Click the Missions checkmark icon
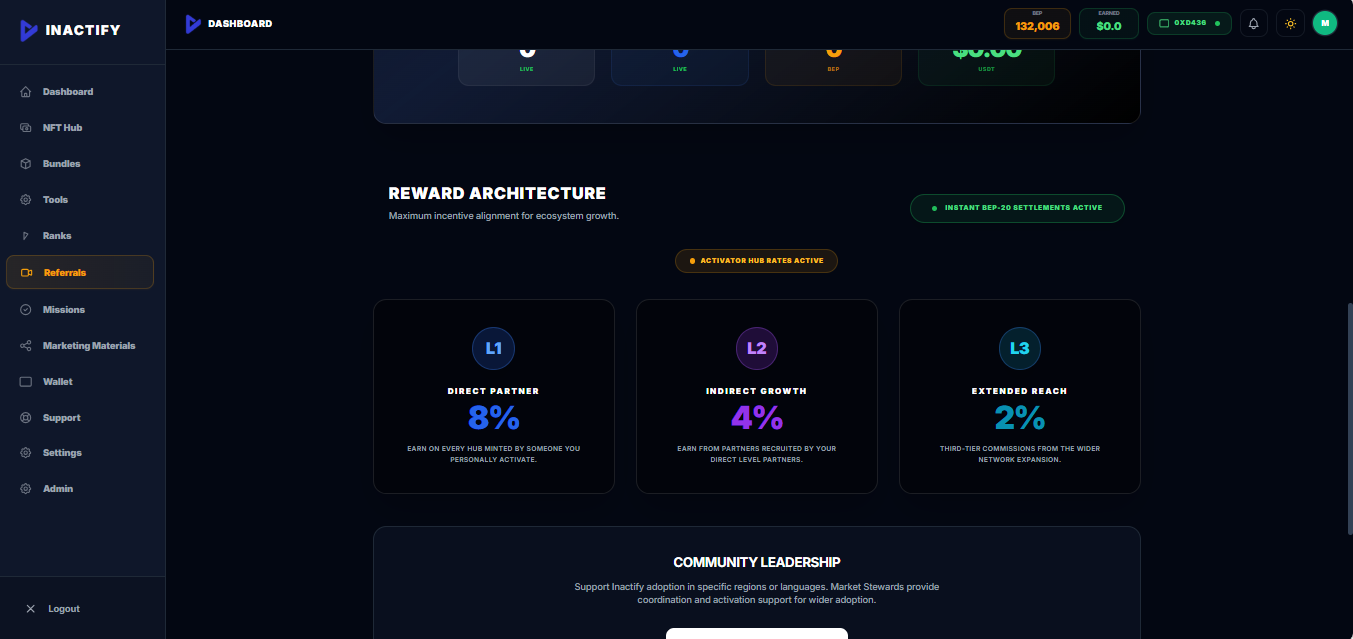 pyautogui.click(x=24, y=309)
